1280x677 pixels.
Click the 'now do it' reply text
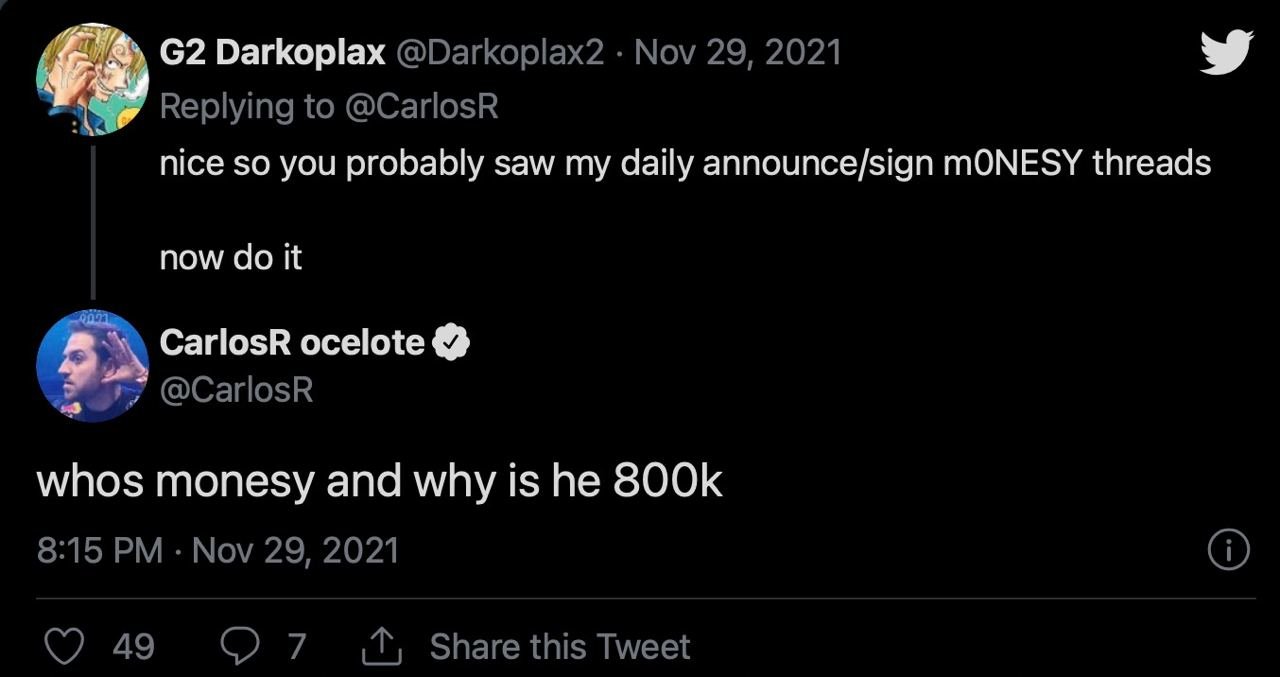[231, 258]
